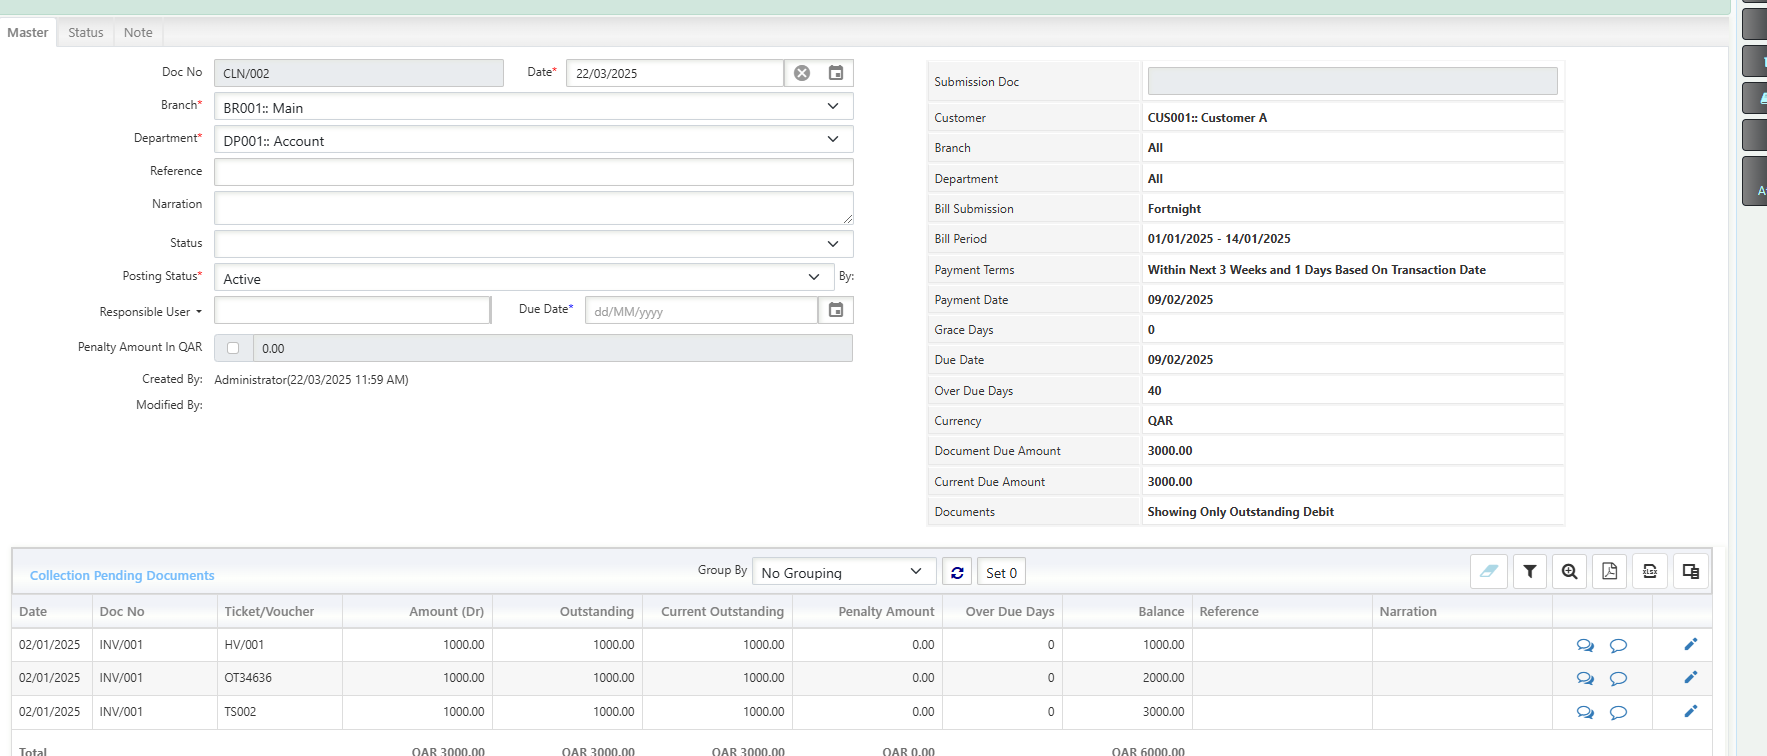Edit the TS002 row with the pencil
This screenshot has height=756, width=1767.
1691,711
